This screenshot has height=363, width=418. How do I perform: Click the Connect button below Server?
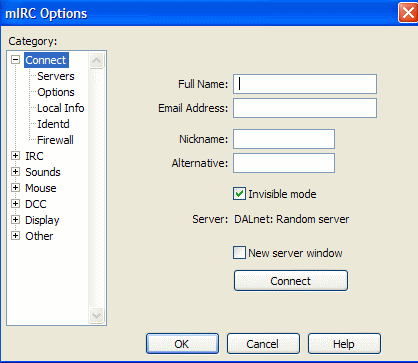click(291, 281)
